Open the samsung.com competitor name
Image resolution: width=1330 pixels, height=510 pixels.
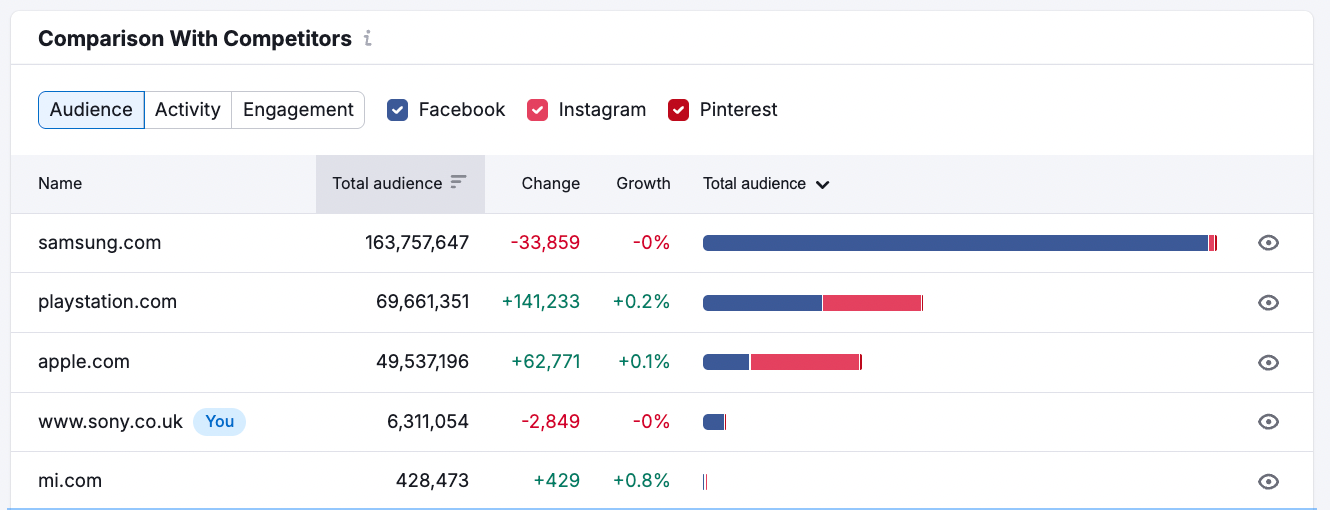coord(99,243)
